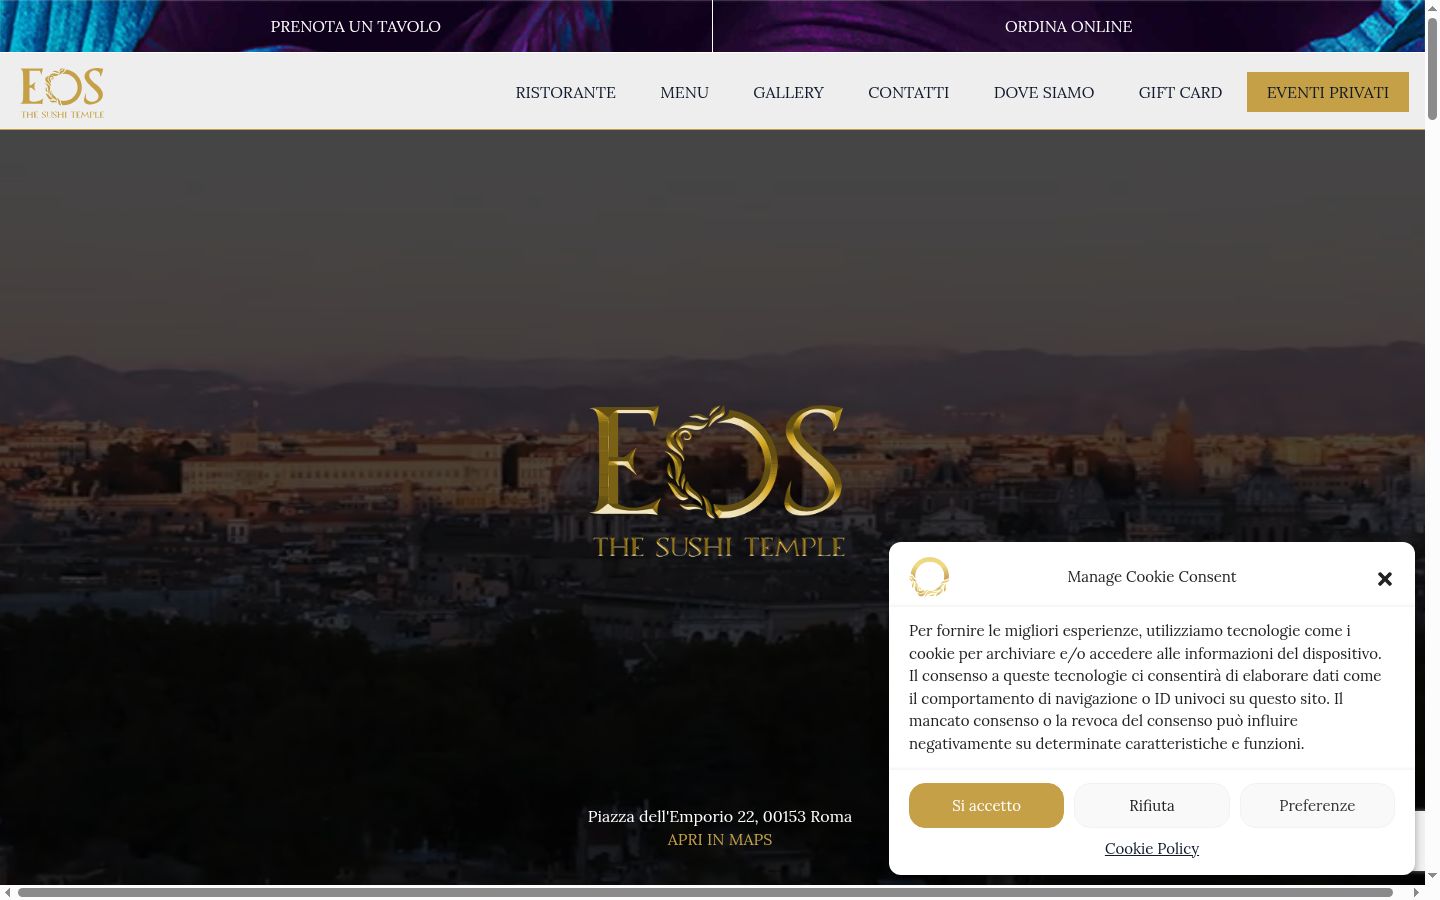Click Ordina Online banner link
Viewport: 1440px width, 900px height.
pos(1068,26)
